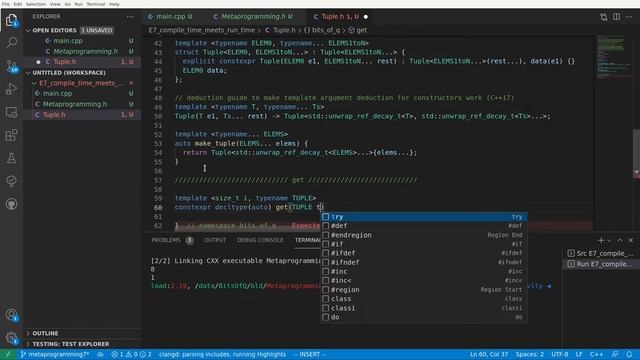Viewport: 640px width, 360px height.
Task: Collapse the UNTITLED (WORKSPACE) section
Action: [x=82, y=73]
